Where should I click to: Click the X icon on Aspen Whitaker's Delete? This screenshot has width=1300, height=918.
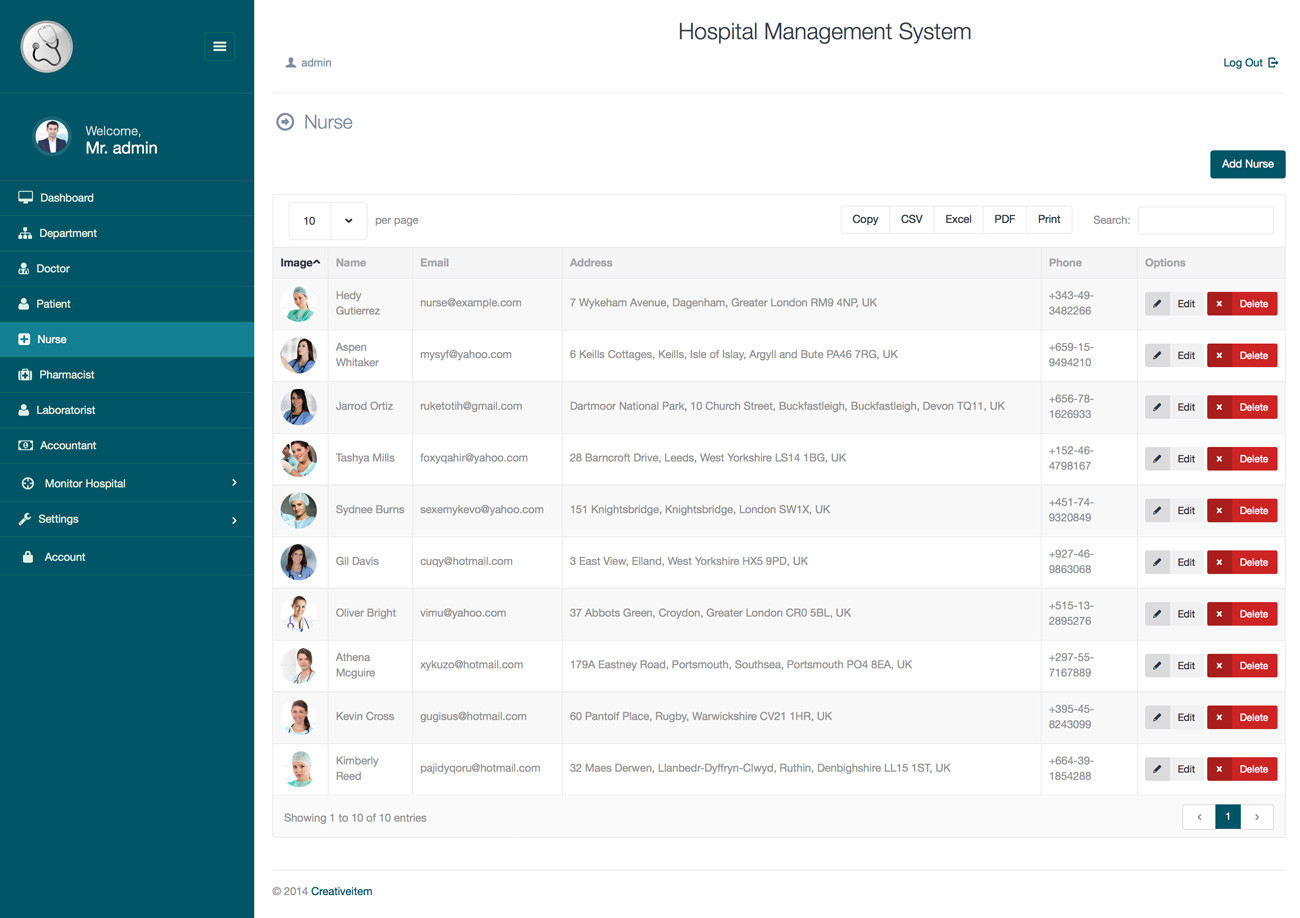(1220, 356)
